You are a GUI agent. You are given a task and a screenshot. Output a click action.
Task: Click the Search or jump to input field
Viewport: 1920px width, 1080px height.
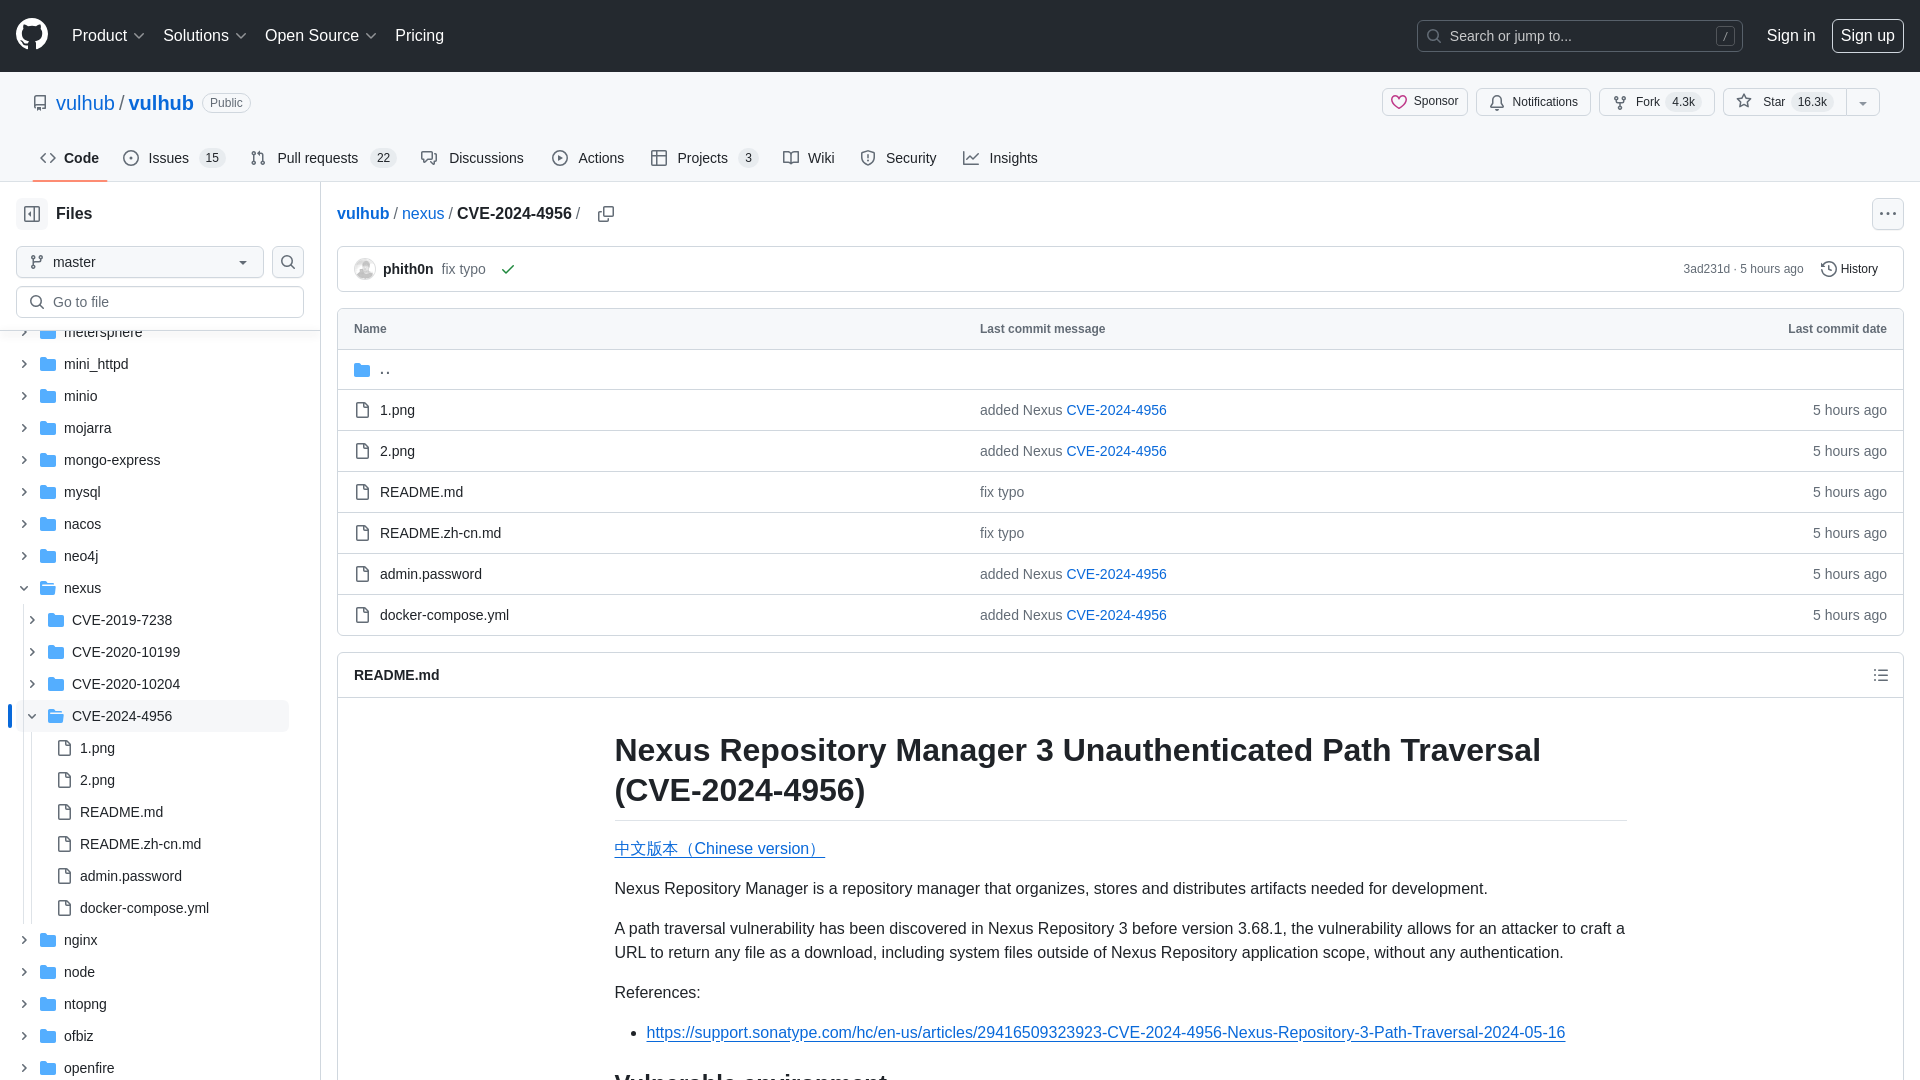pos(1578,36)
